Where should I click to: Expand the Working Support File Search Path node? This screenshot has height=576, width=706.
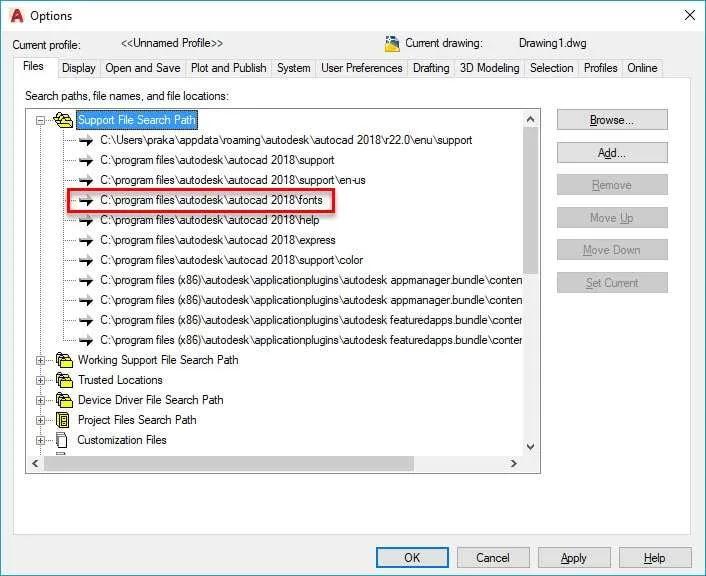click(x=41, y=360)
